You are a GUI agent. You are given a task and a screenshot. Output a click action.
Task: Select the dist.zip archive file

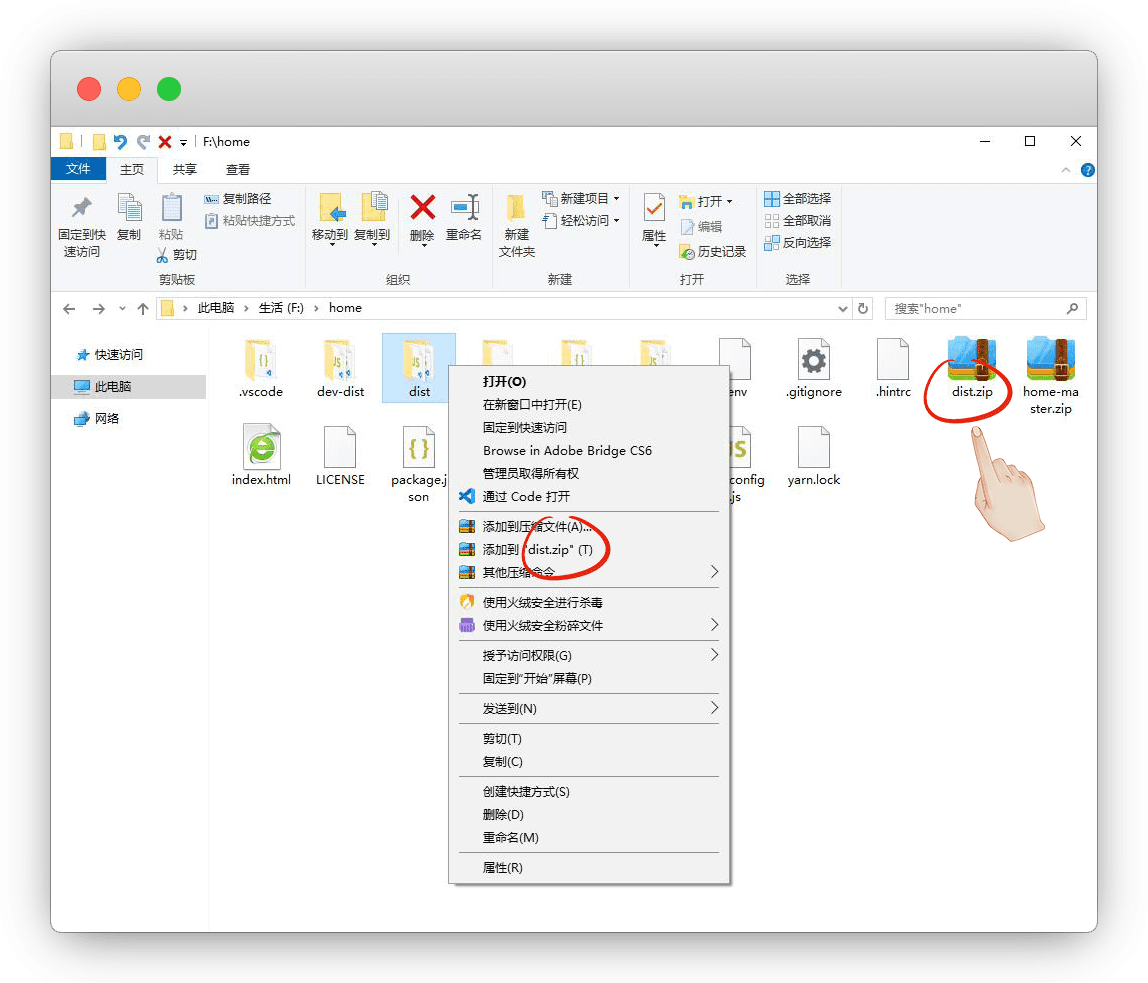click(971, 367)
